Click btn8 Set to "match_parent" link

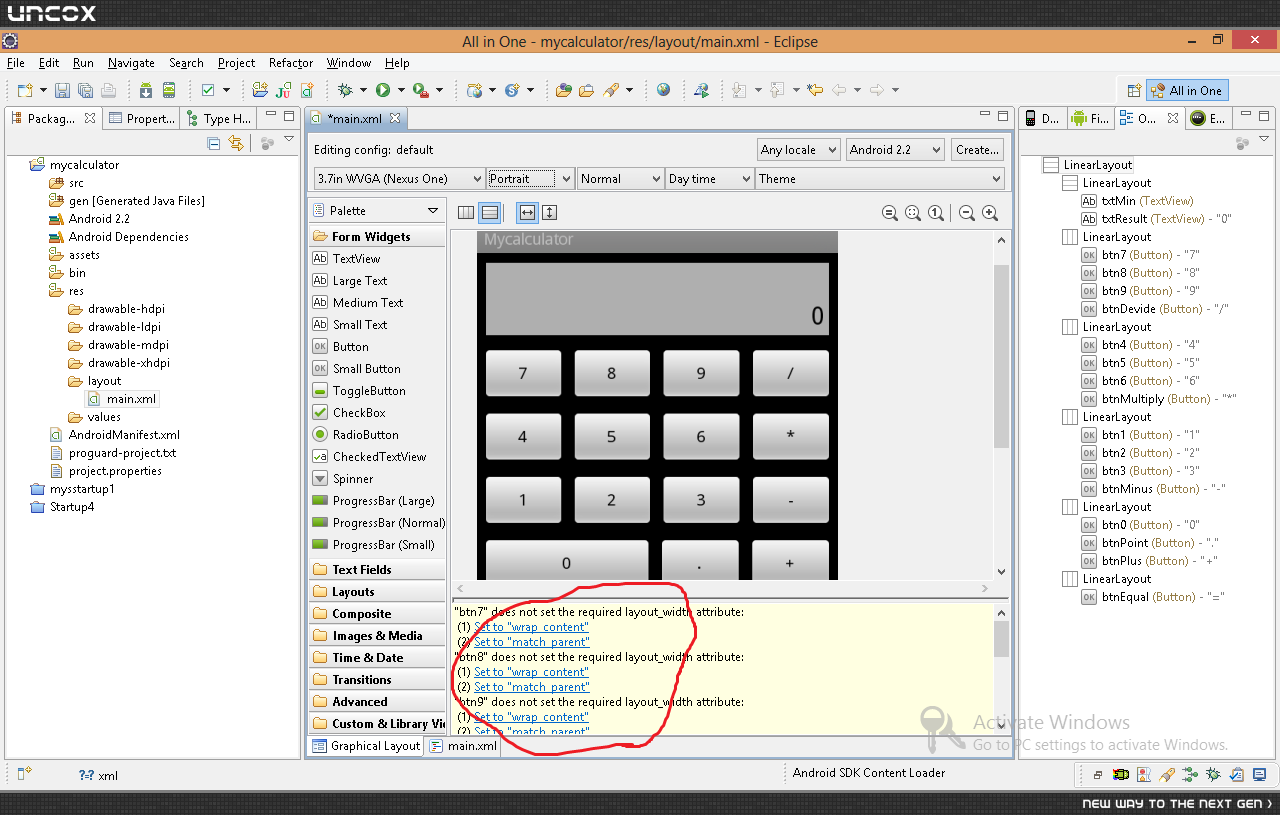[x=532, y=687]
